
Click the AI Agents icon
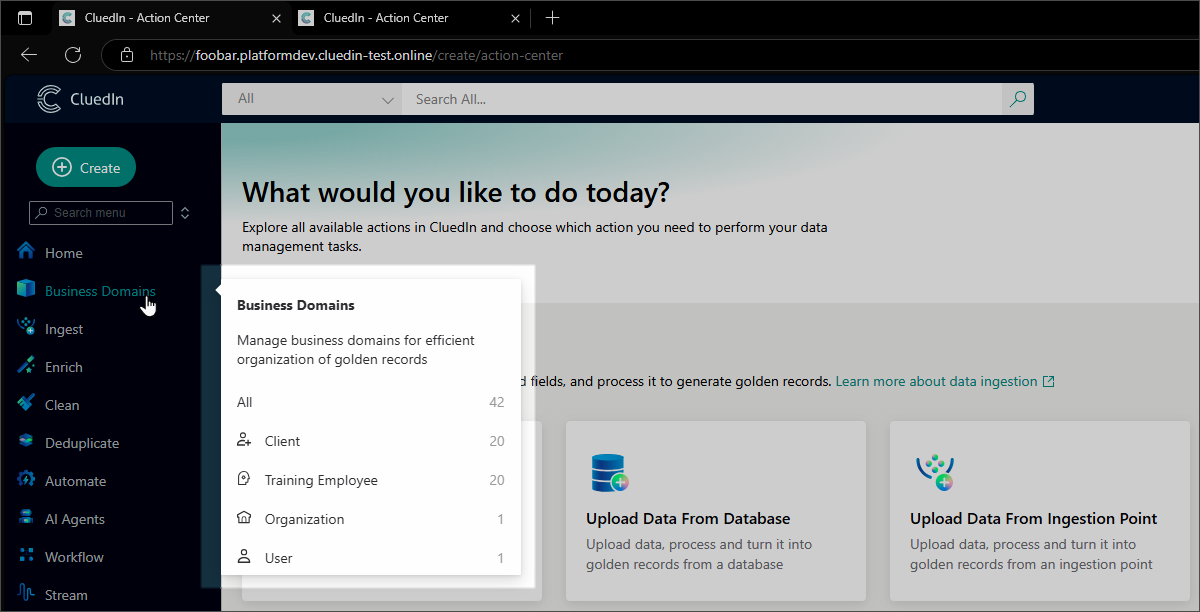(x=26, y=518)
